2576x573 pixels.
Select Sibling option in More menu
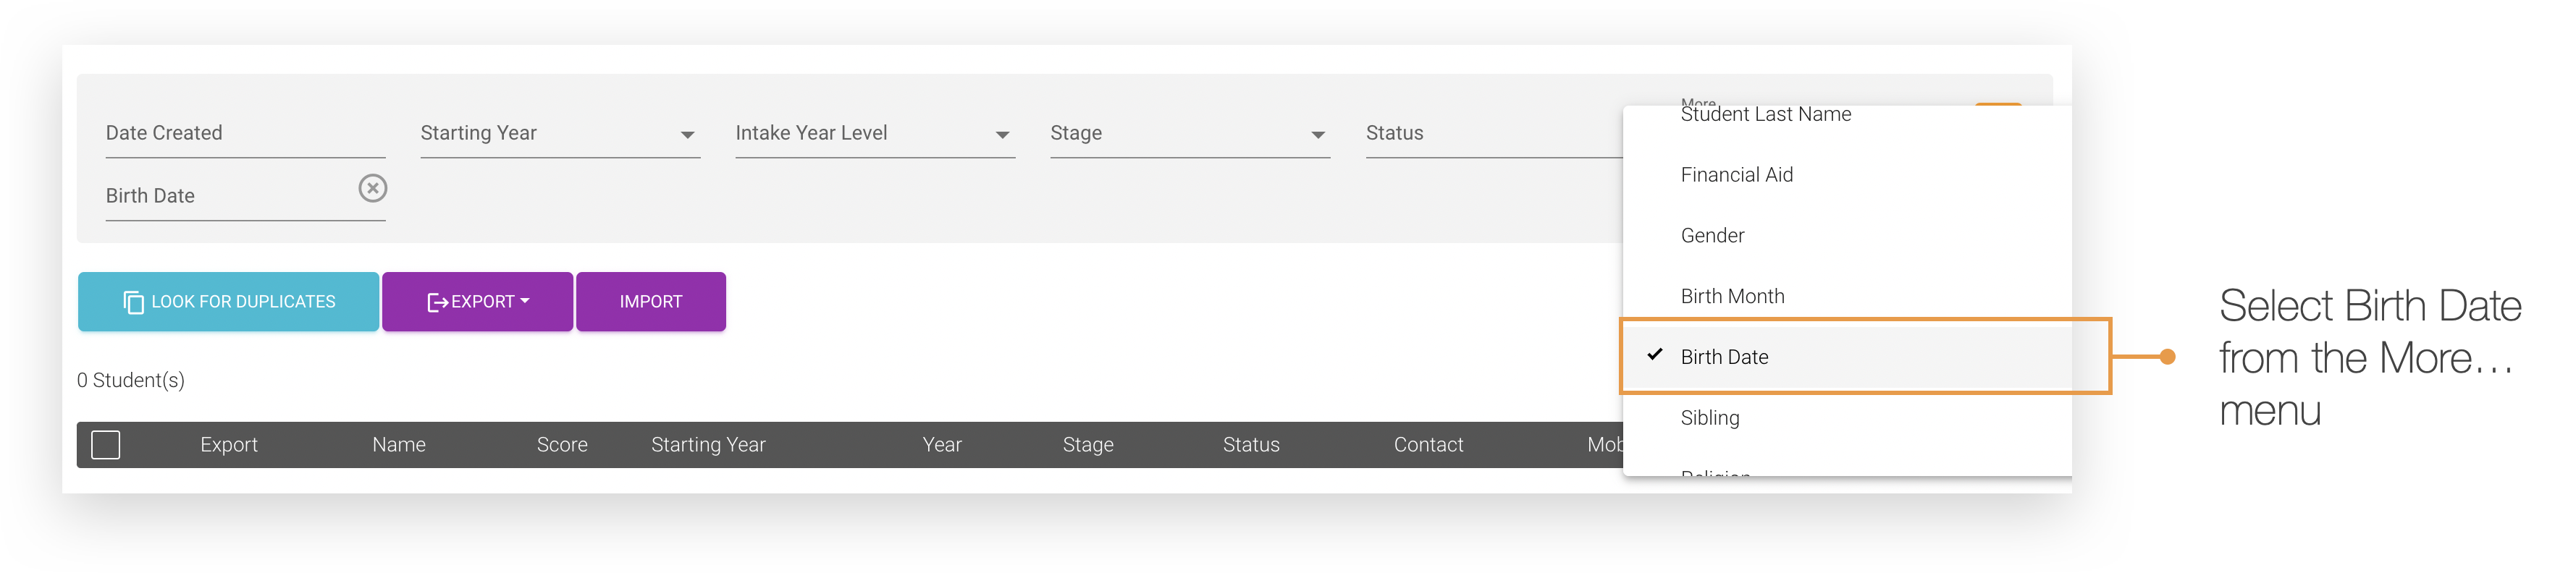coord(1709,418)
